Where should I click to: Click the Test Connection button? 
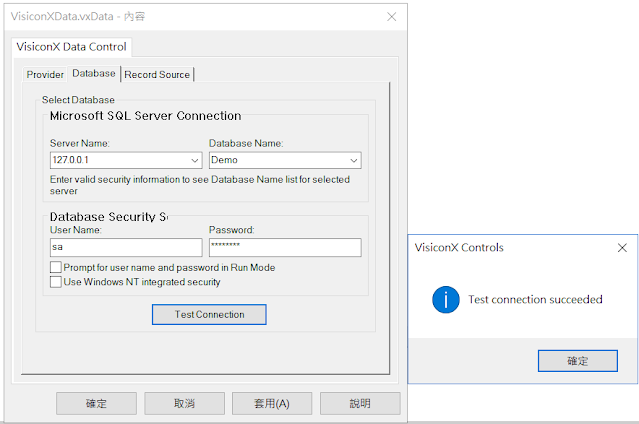pos(209,314)
